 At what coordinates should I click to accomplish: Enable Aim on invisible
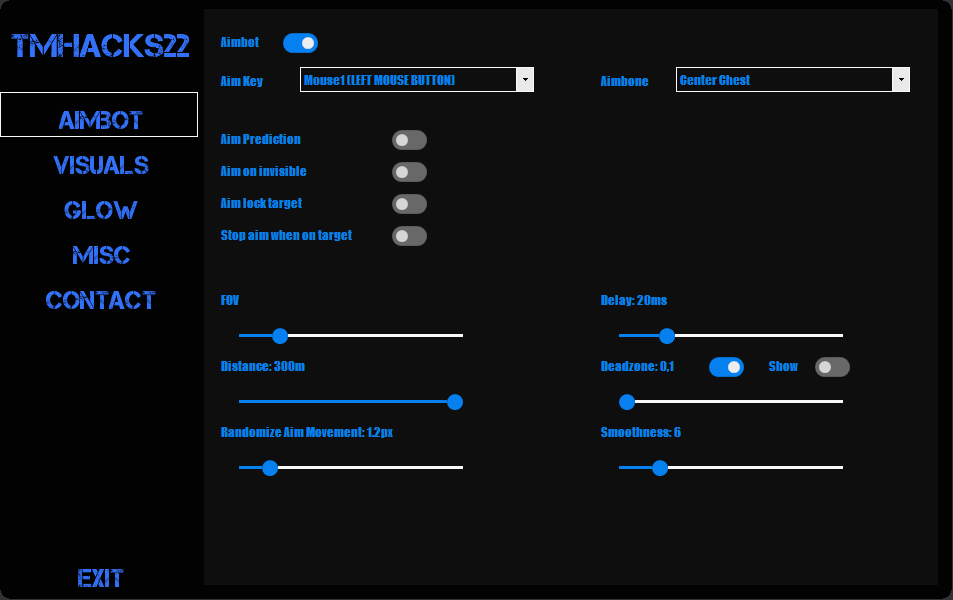[x=409, y=172]
